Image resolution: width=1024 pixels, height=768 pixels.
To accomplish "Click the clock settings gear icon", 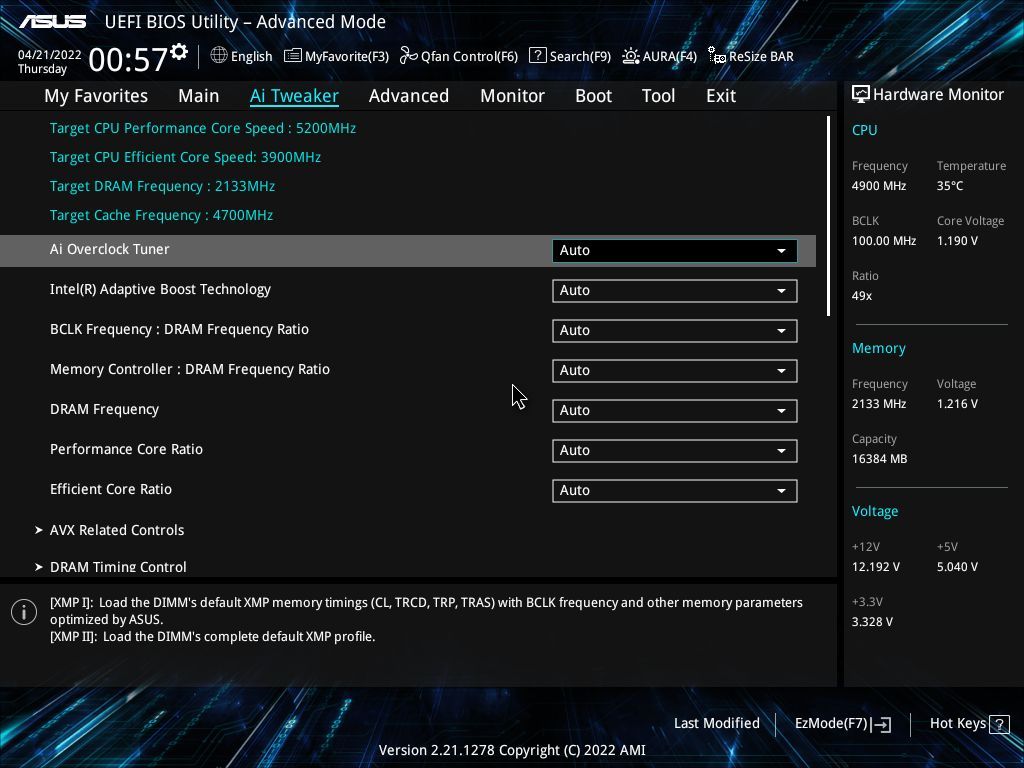I will coord(179,52).
